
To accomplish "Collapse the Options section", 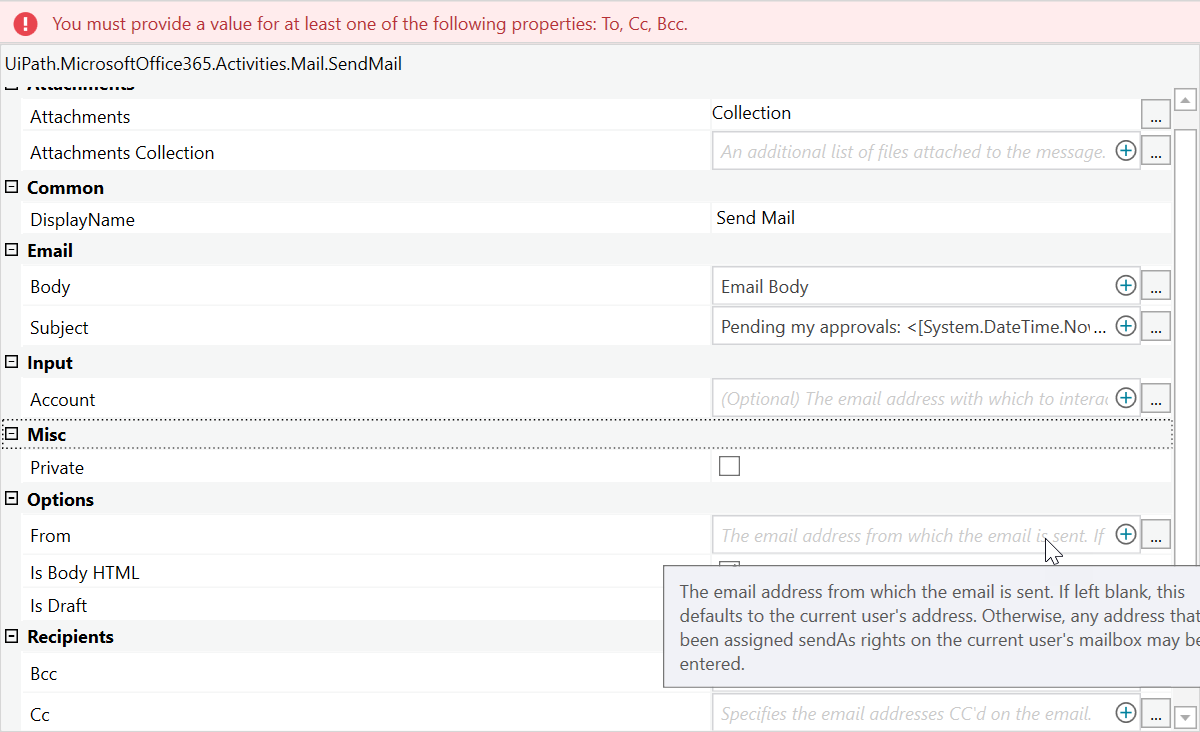I will (x=12, y=500).
